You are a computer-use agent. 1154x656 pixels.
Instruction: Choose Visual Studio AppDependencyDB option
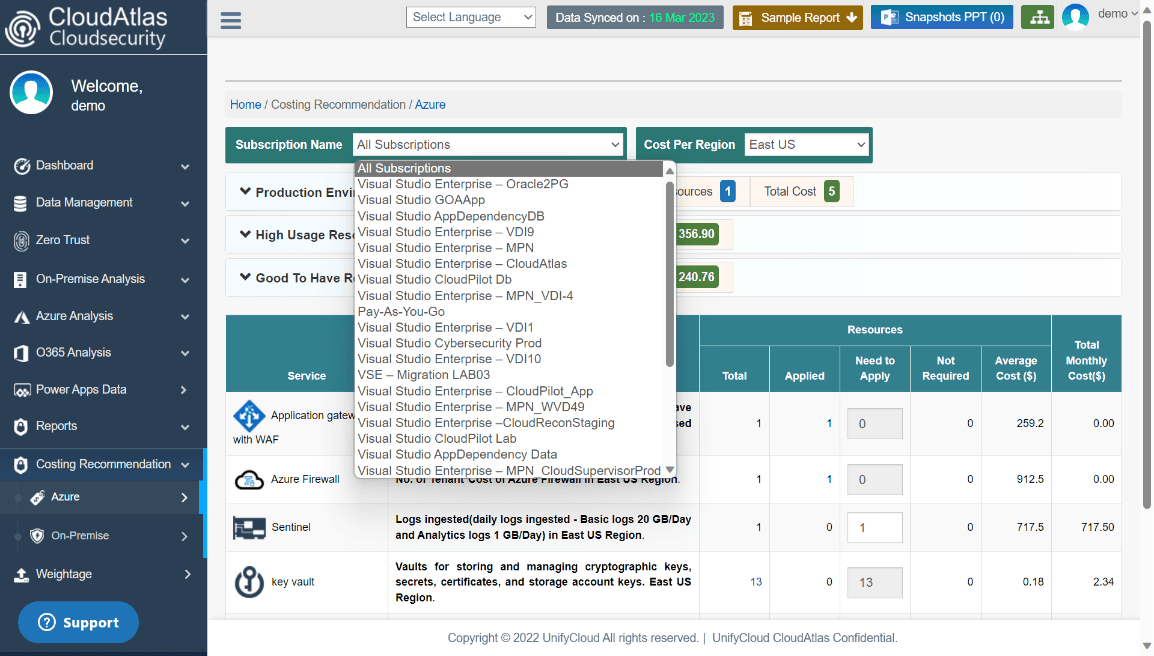(x=451, y=216)
